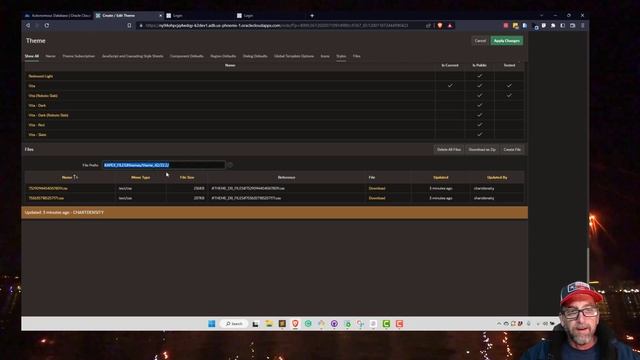Click the green C application taskbar icon

click(386, 324)
